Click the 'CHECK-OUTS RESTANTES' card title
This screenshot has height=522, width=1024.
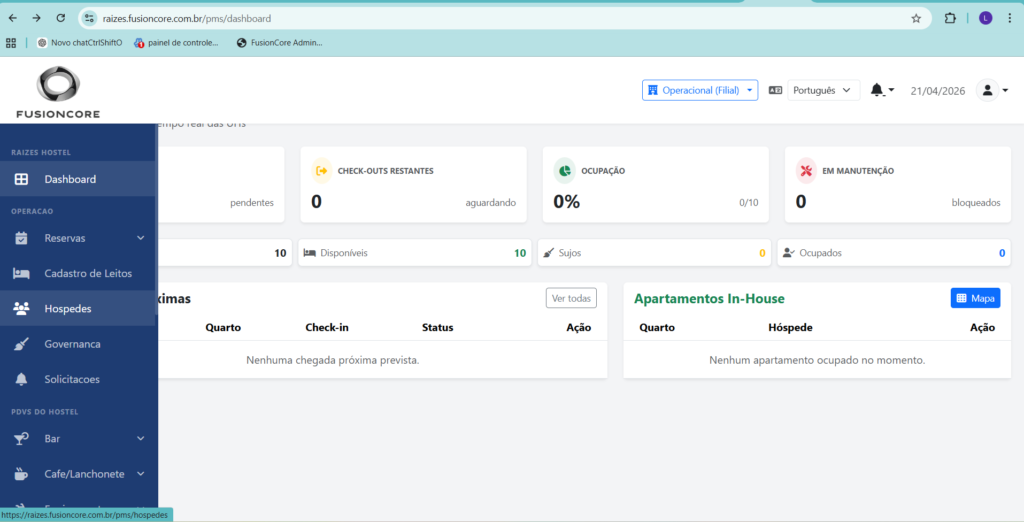[x=385, y=171]
